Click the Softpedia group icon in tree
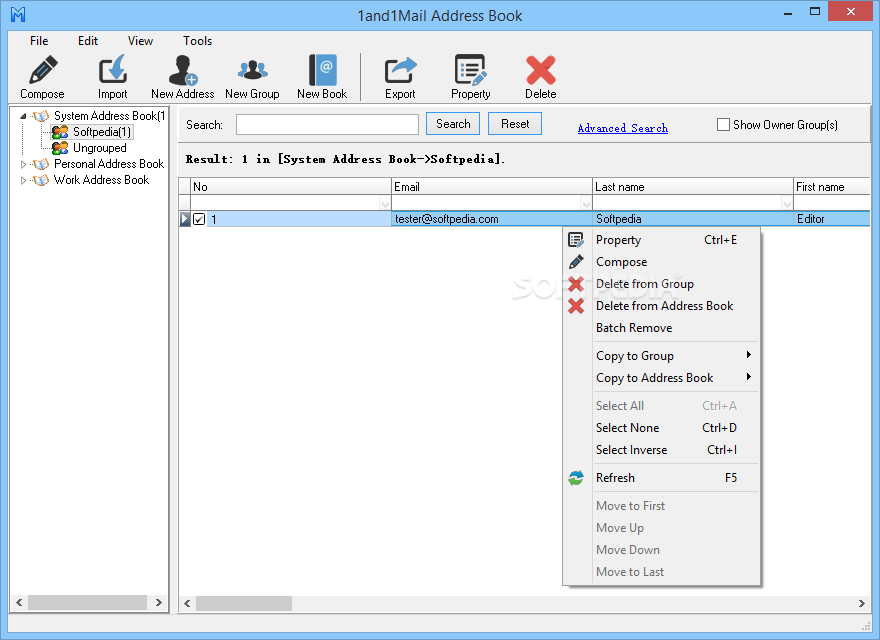 point(60,132)
